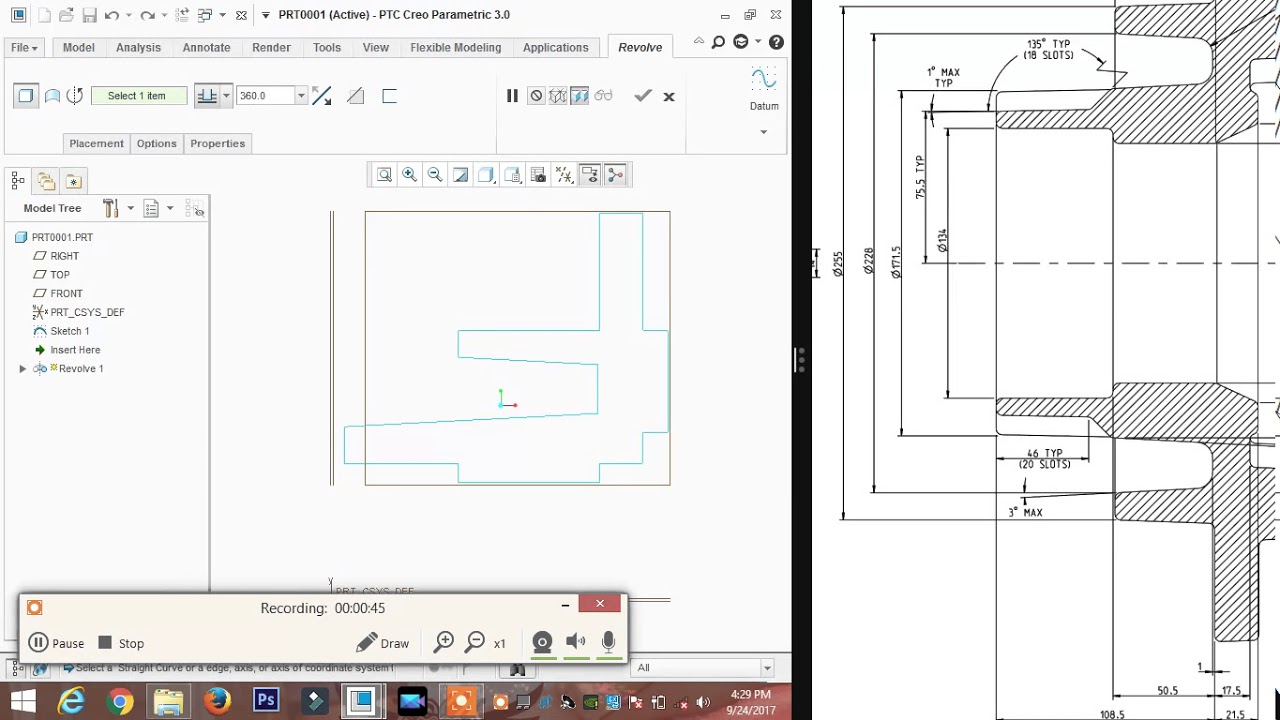Click the Repaint icon
The height and width of the screenshot is (720, 1280).
[x=460, y=175]
